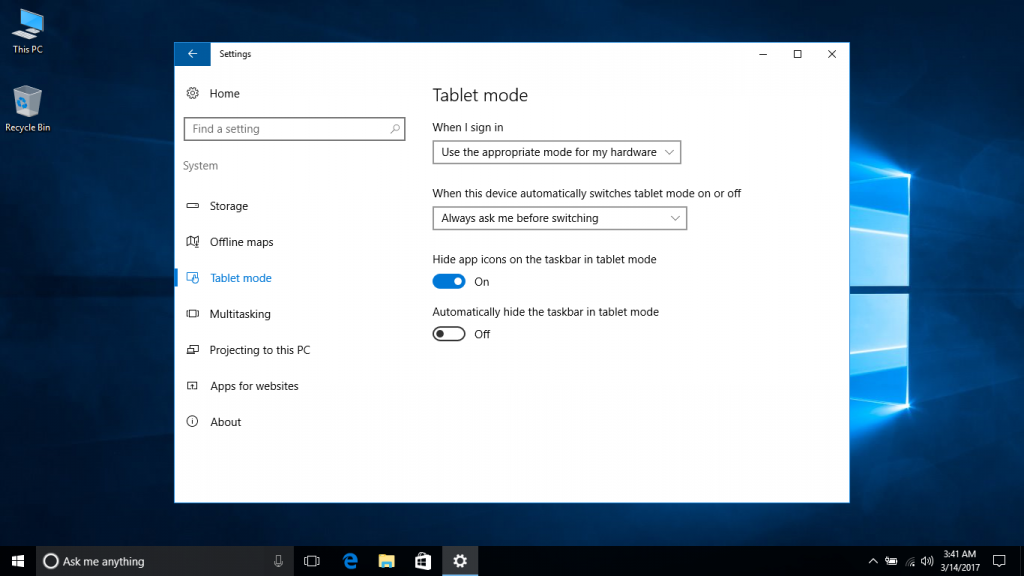Click the Home icon in Settings
The width and height of the screenshot is (1024, 576).
[x=192, y=93]
